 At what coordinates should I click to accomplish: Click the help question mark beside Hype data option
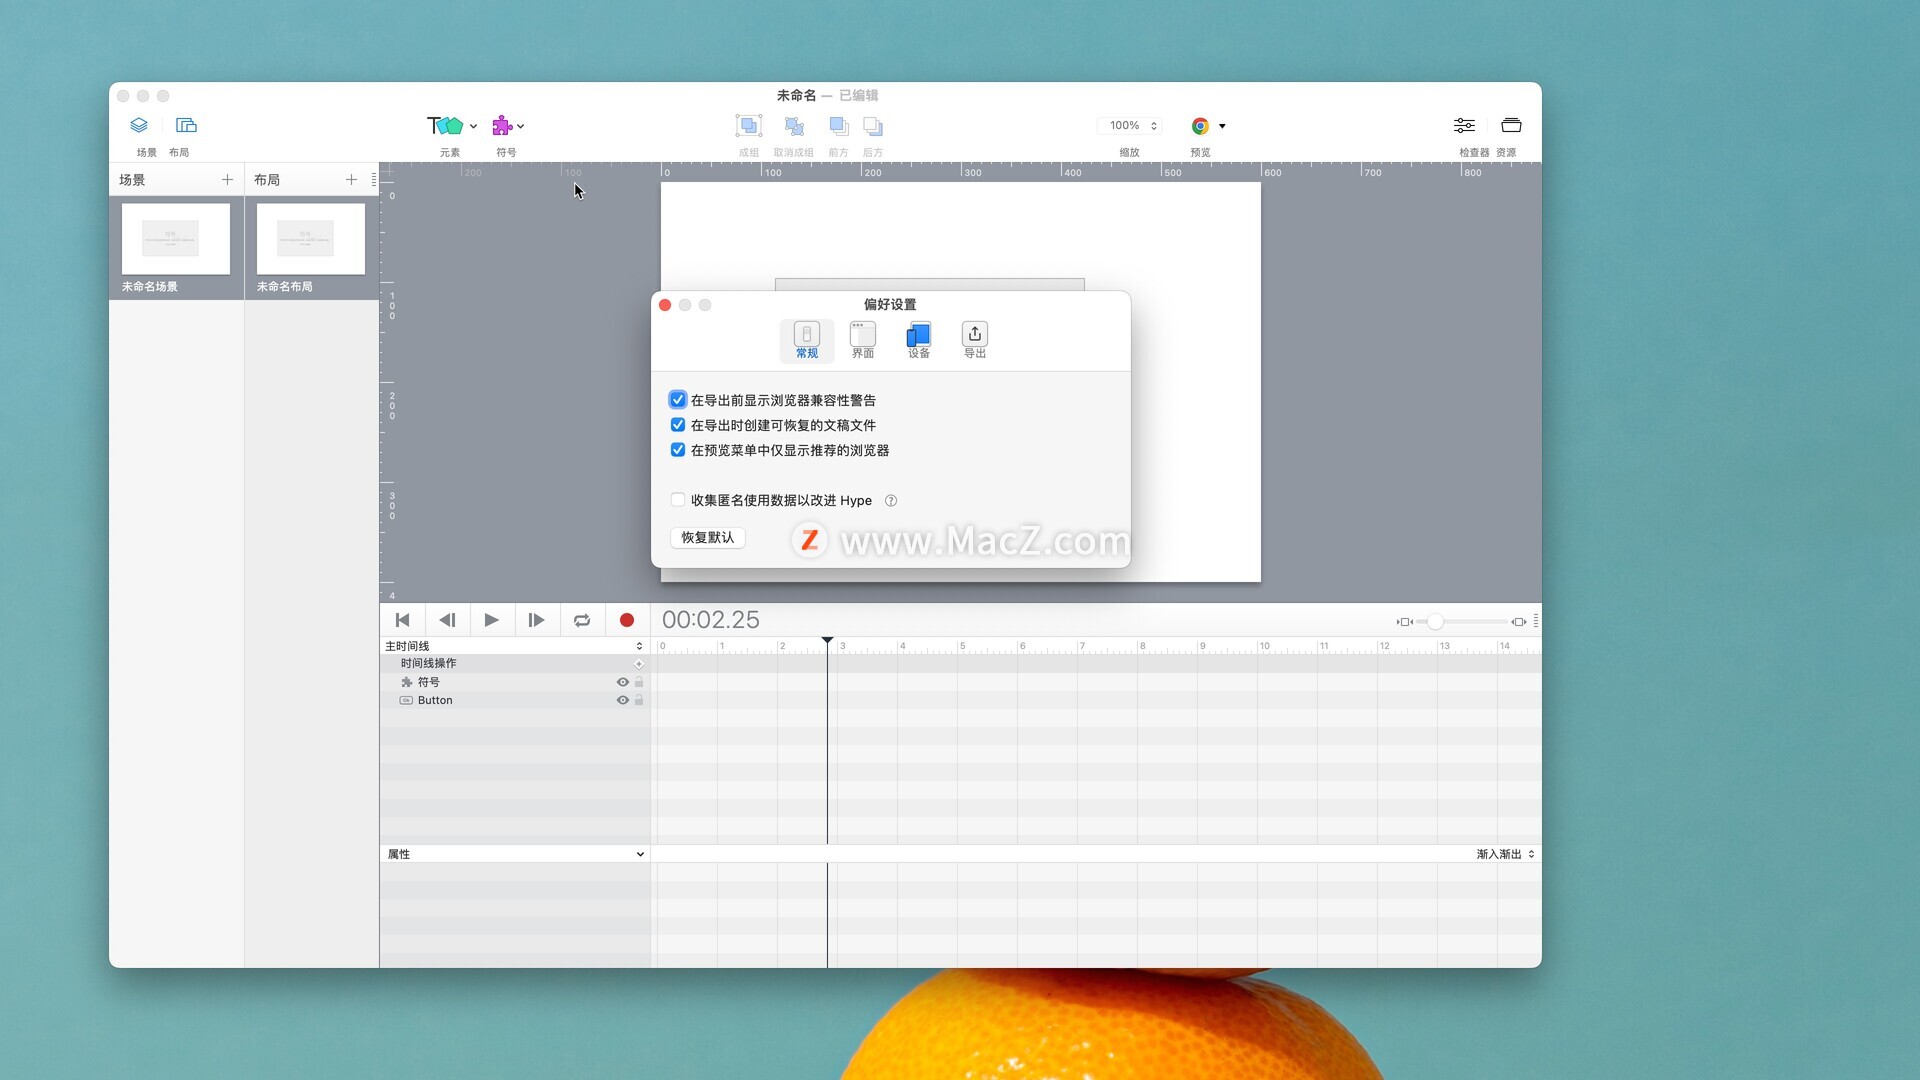[x=891, y=500]
